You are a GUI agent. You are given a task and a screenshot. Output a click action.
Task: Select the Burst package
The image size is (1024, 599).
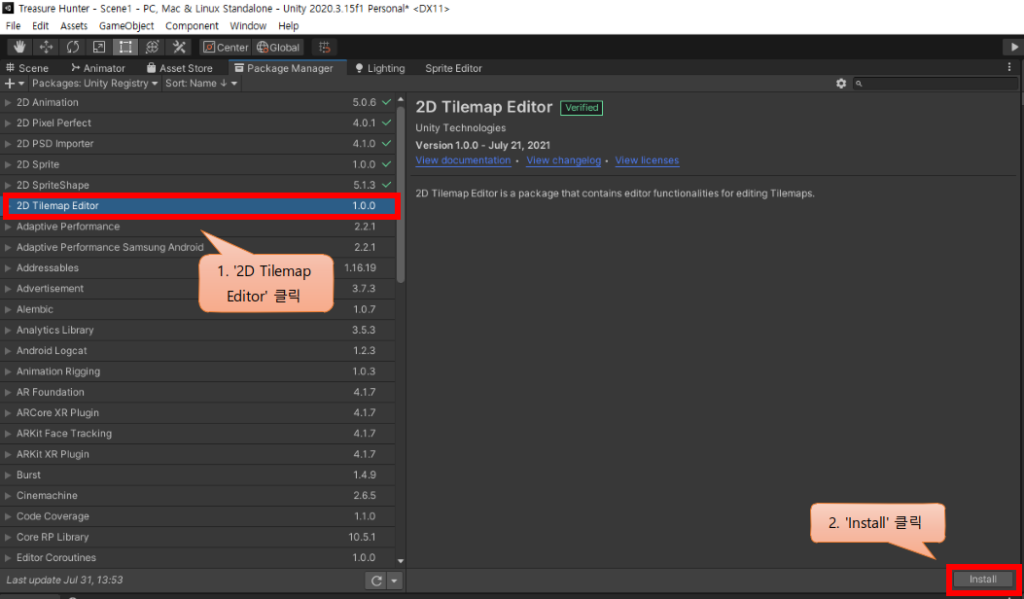(199, 475)
